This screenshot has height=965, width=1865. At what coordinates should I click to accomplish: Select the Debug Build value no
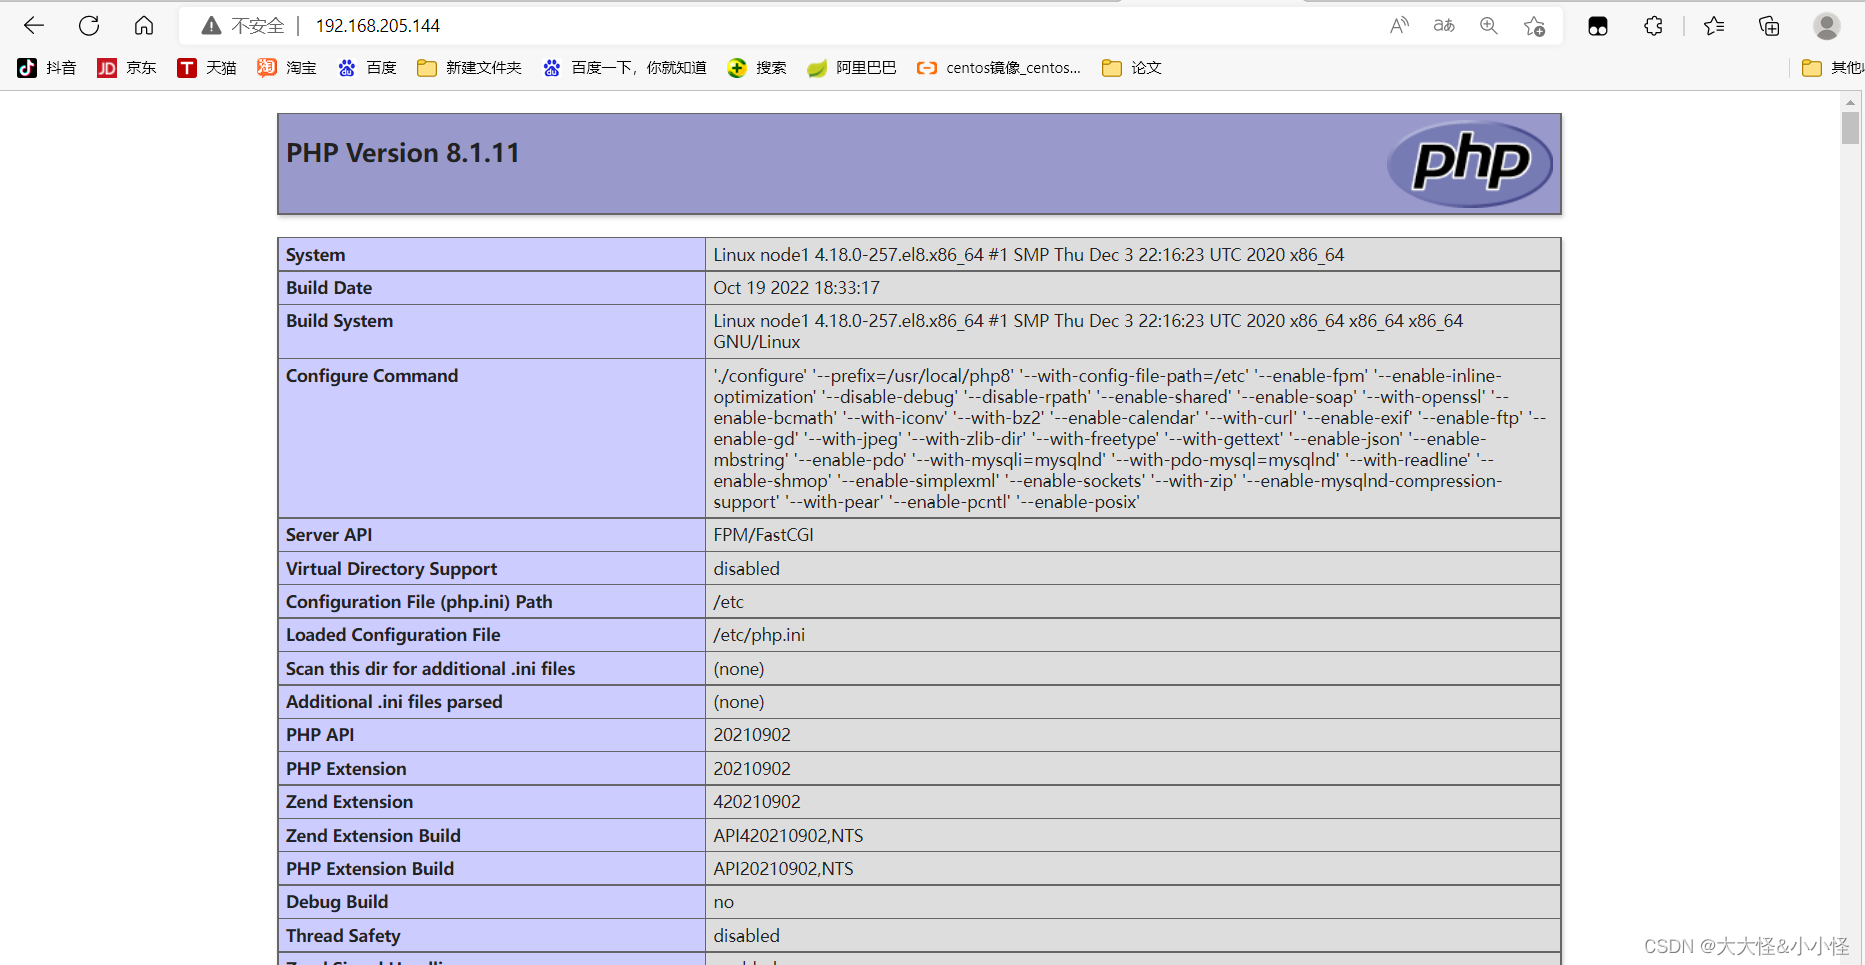[724, 902]
